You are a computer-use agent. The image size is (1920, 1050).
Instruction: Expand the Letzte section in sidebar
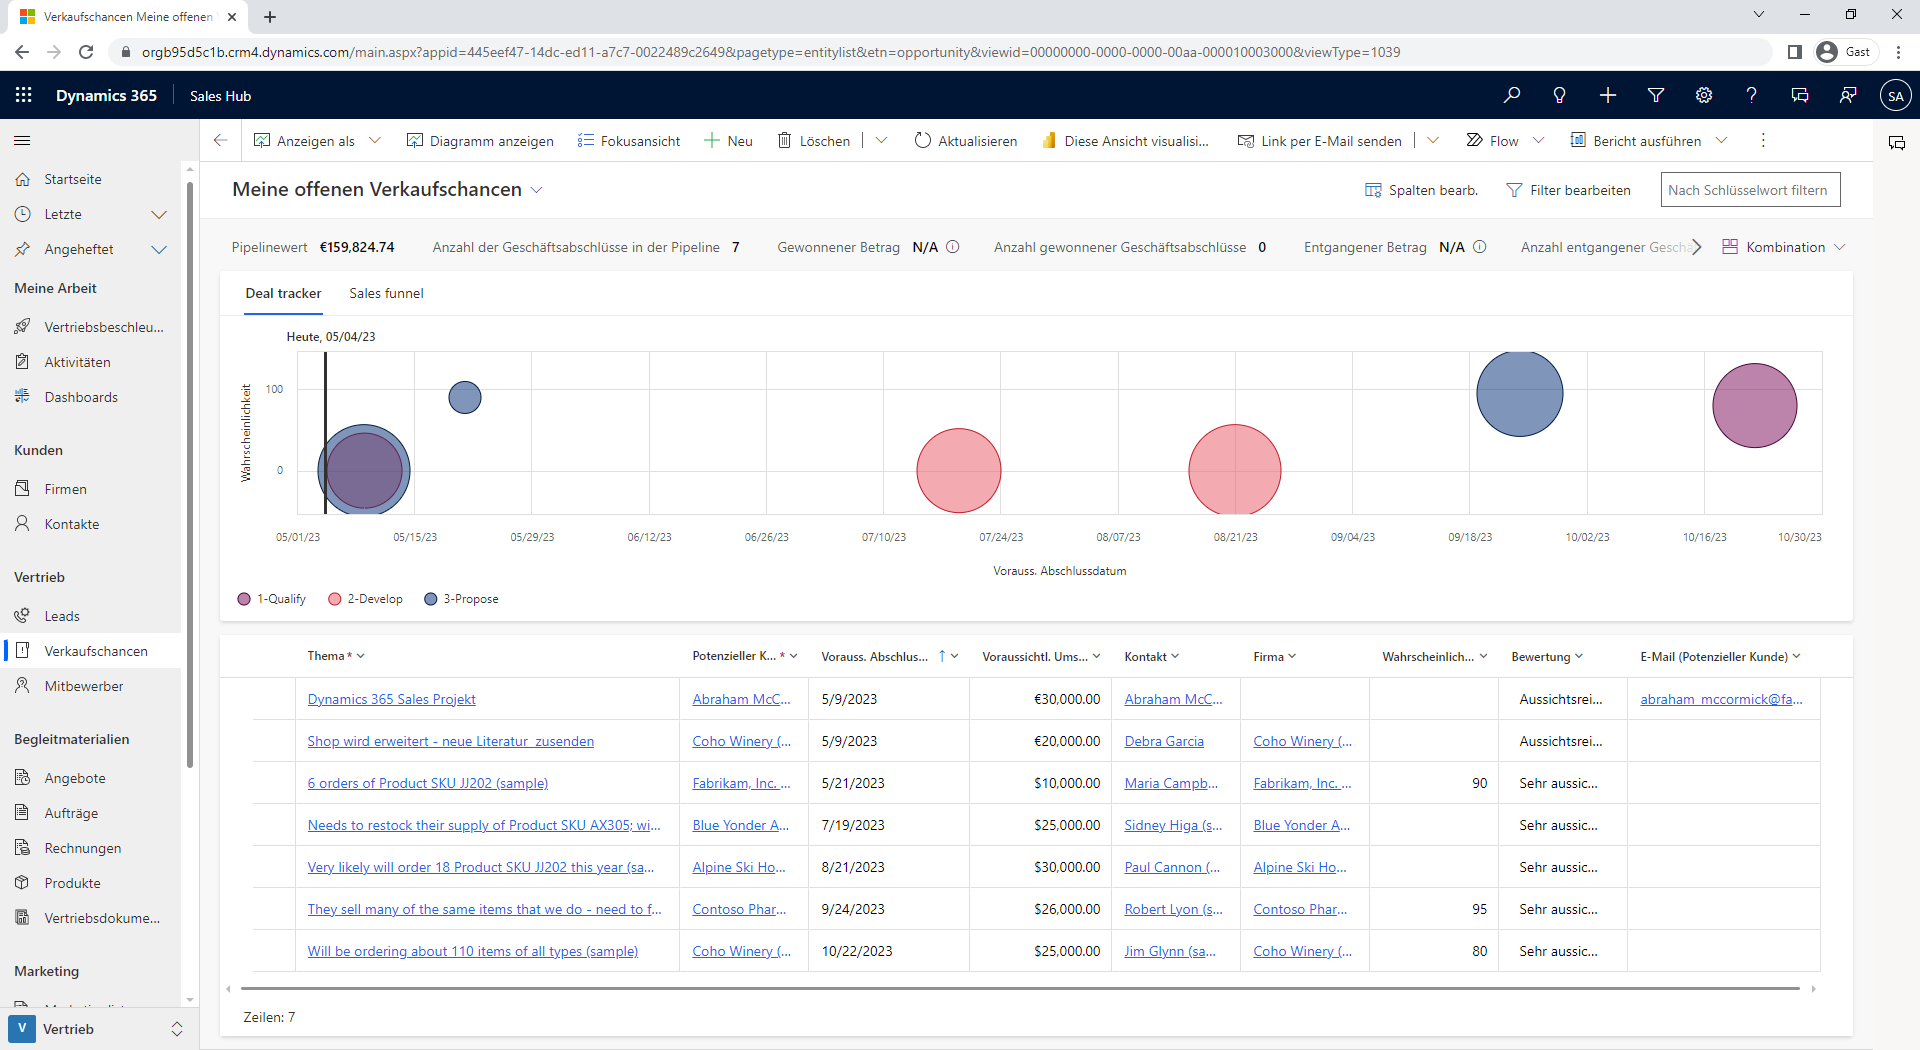[x=158, y=214]
